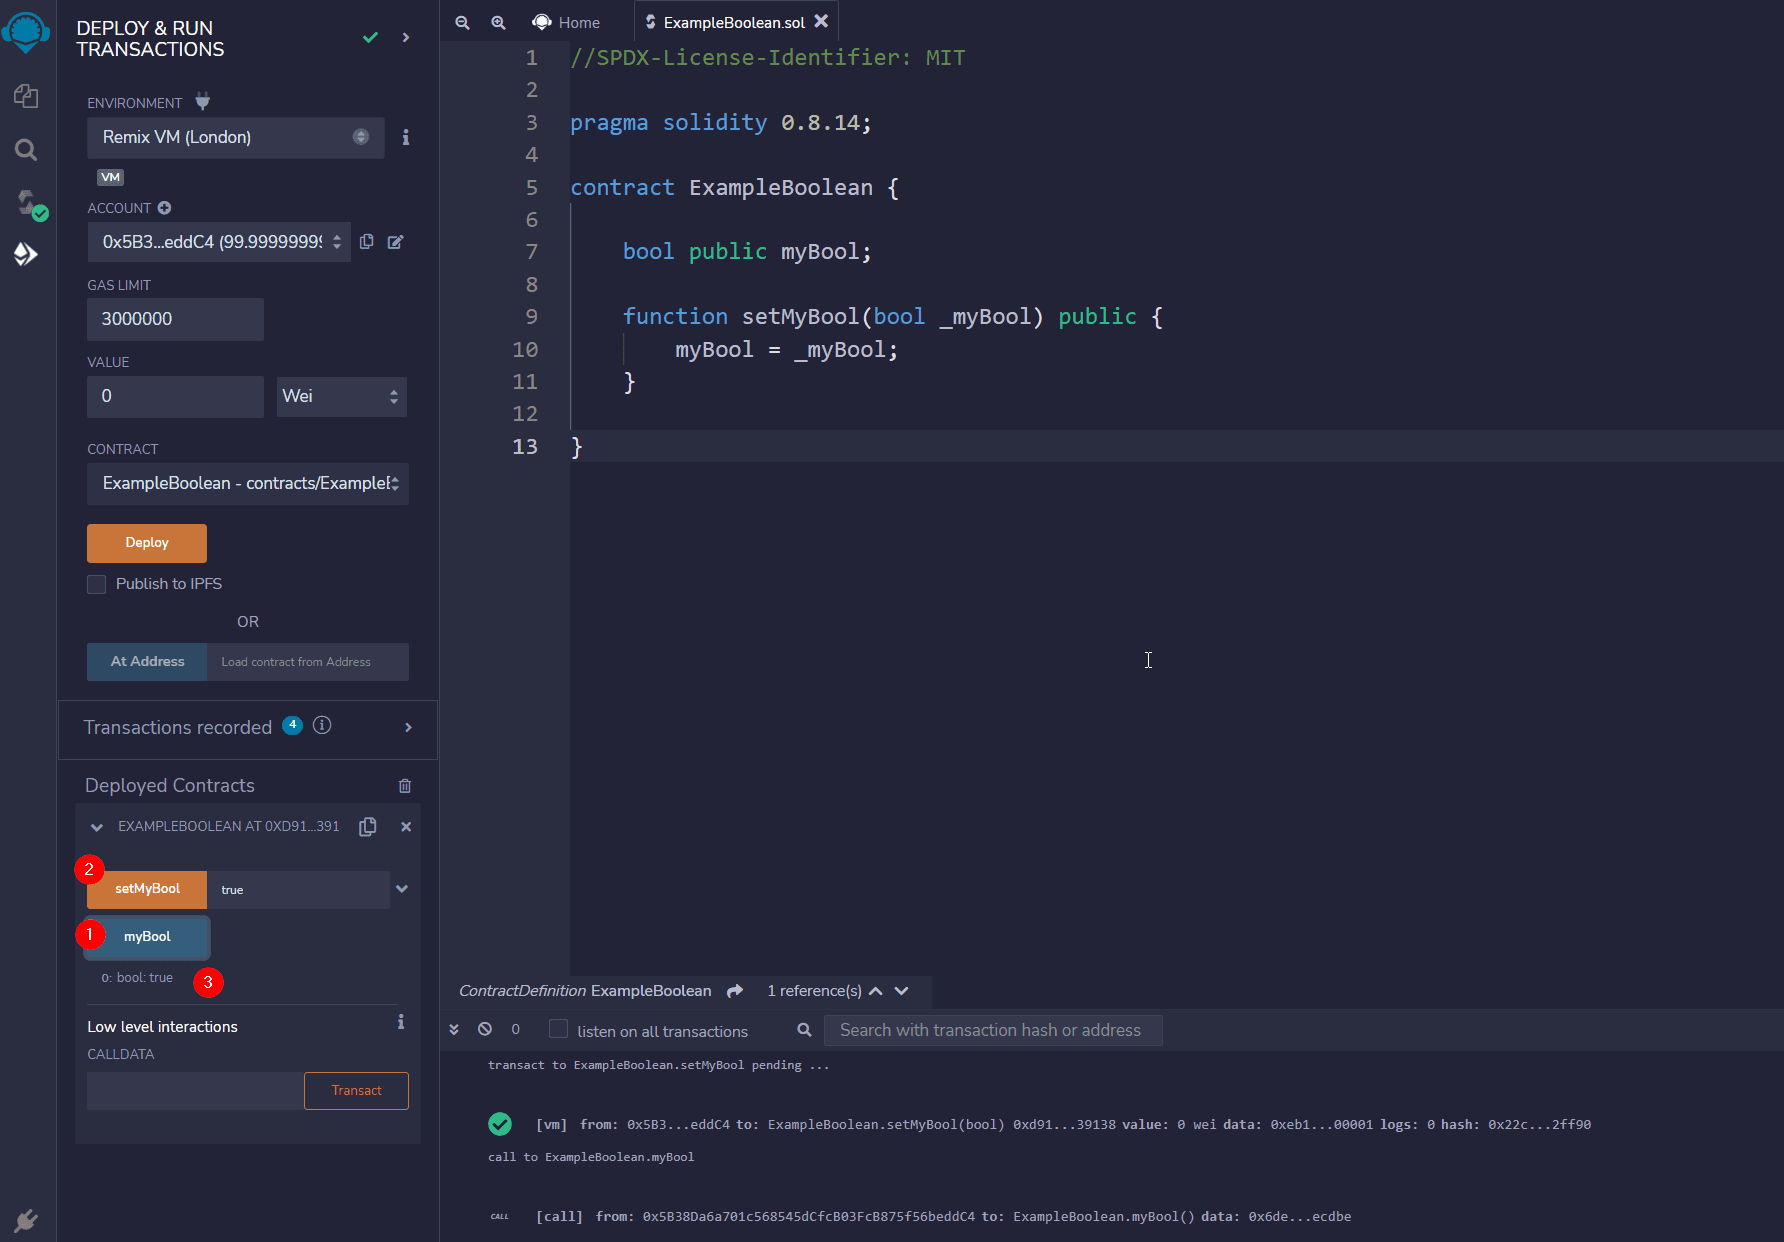1784x1242 pixels.
Task: Enable listen on all transactions
Action: pyautogui.click(x=558, y=1029)
